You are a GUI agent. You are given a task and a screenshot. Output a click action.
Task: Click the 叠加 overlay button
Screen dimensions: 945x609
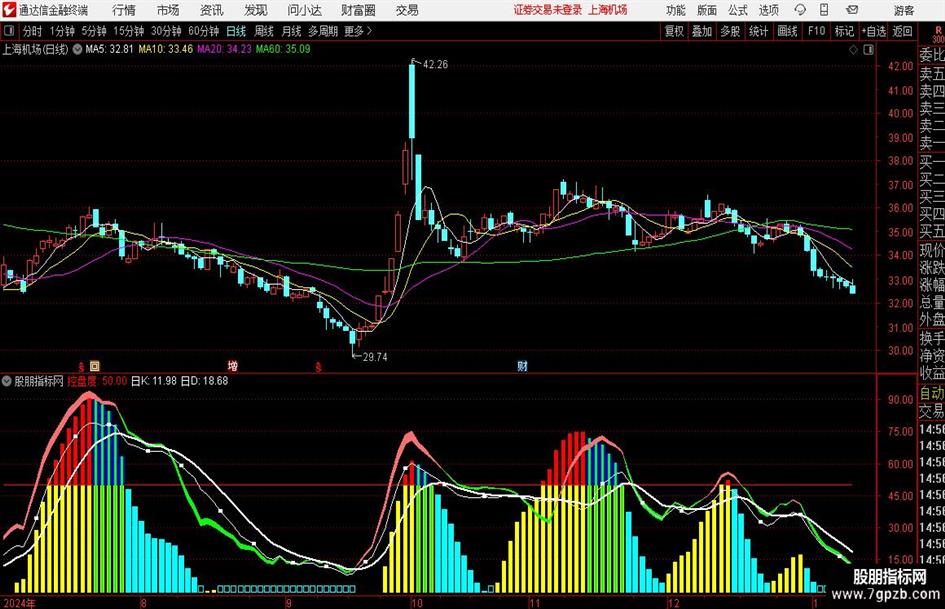coord(702,31)
